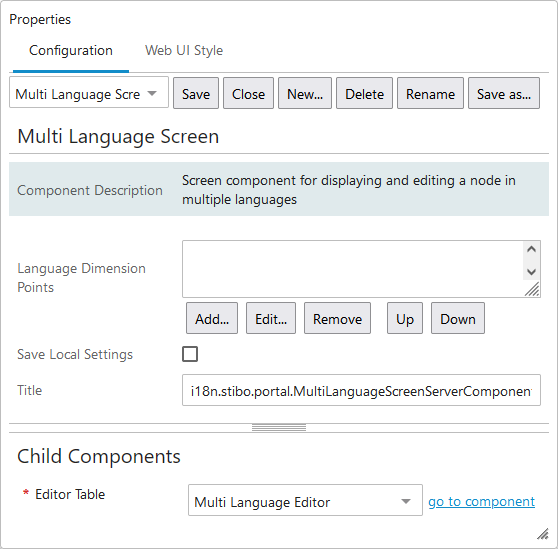The height and width of the screenshot is (549, 558).
Task: Click the Editor Table dropdown arrow
Action: [x=406, y=501]
